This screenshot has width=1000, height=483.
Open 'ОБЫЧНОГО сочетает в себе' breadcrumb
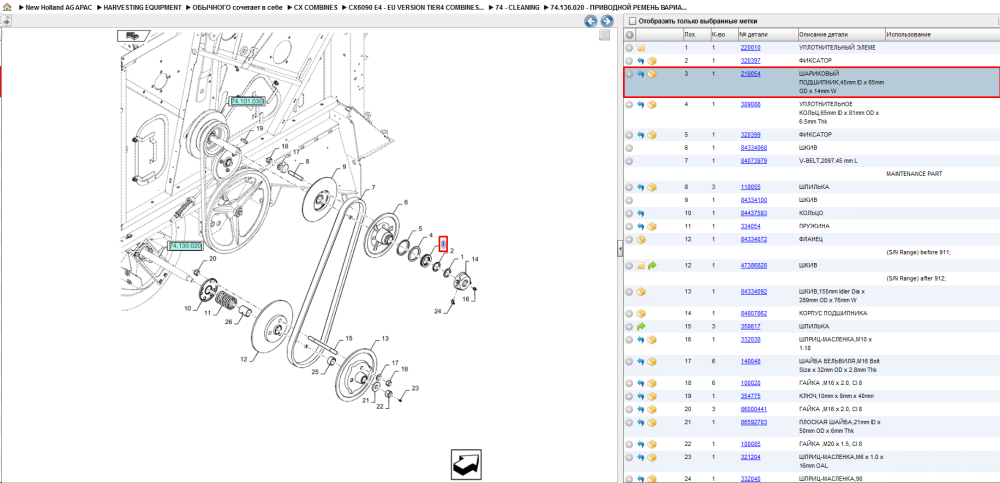pos(237,8)
